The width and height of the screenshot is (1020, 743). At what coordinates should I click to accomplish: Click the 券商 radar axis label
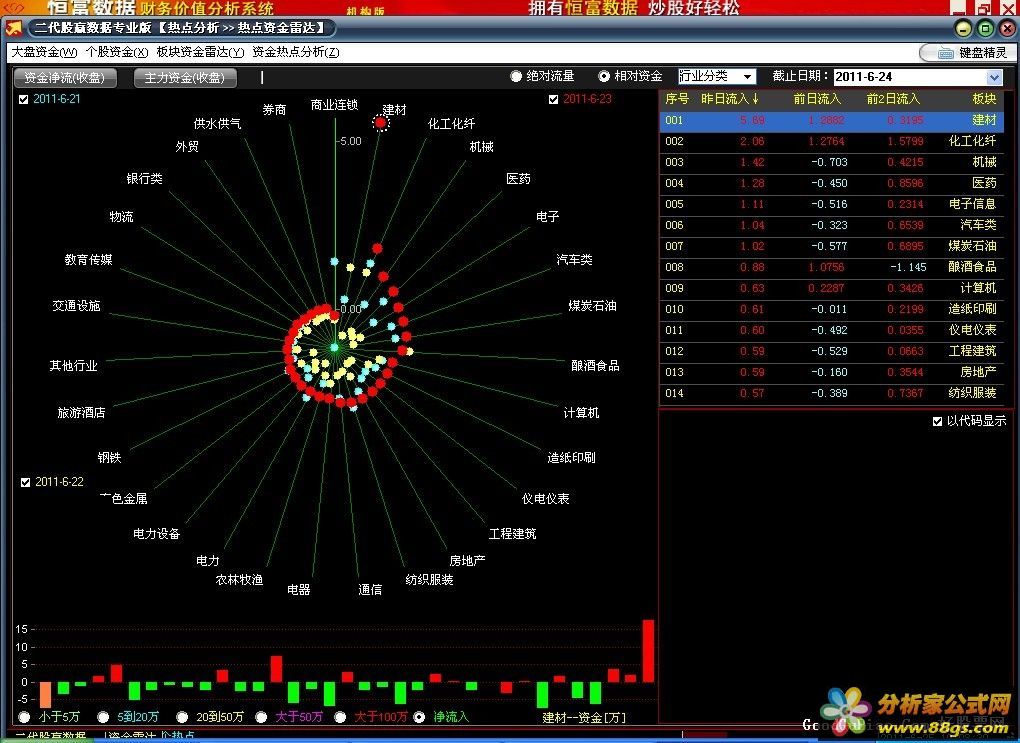[x=274, y=110]
